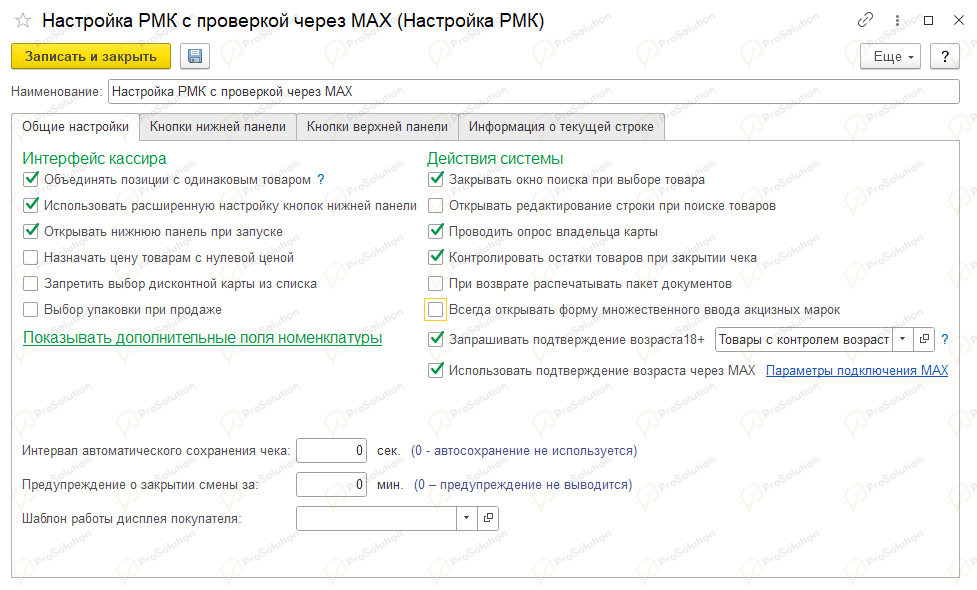Enable 'Всегда открывать форму множественного ввода акцизных марок'
977x590 pixels.
point(436,310)
